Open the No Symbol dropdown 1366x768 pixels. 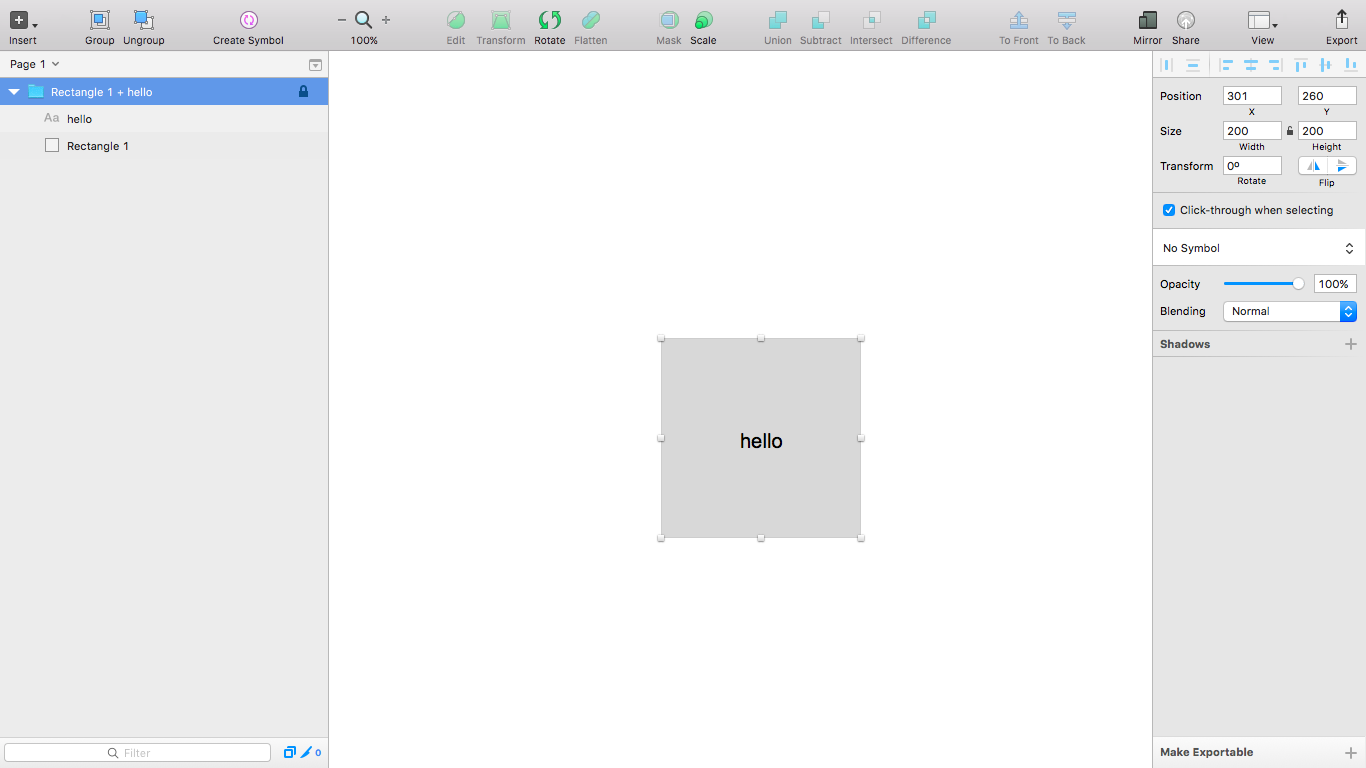(x=1258, y=248)
